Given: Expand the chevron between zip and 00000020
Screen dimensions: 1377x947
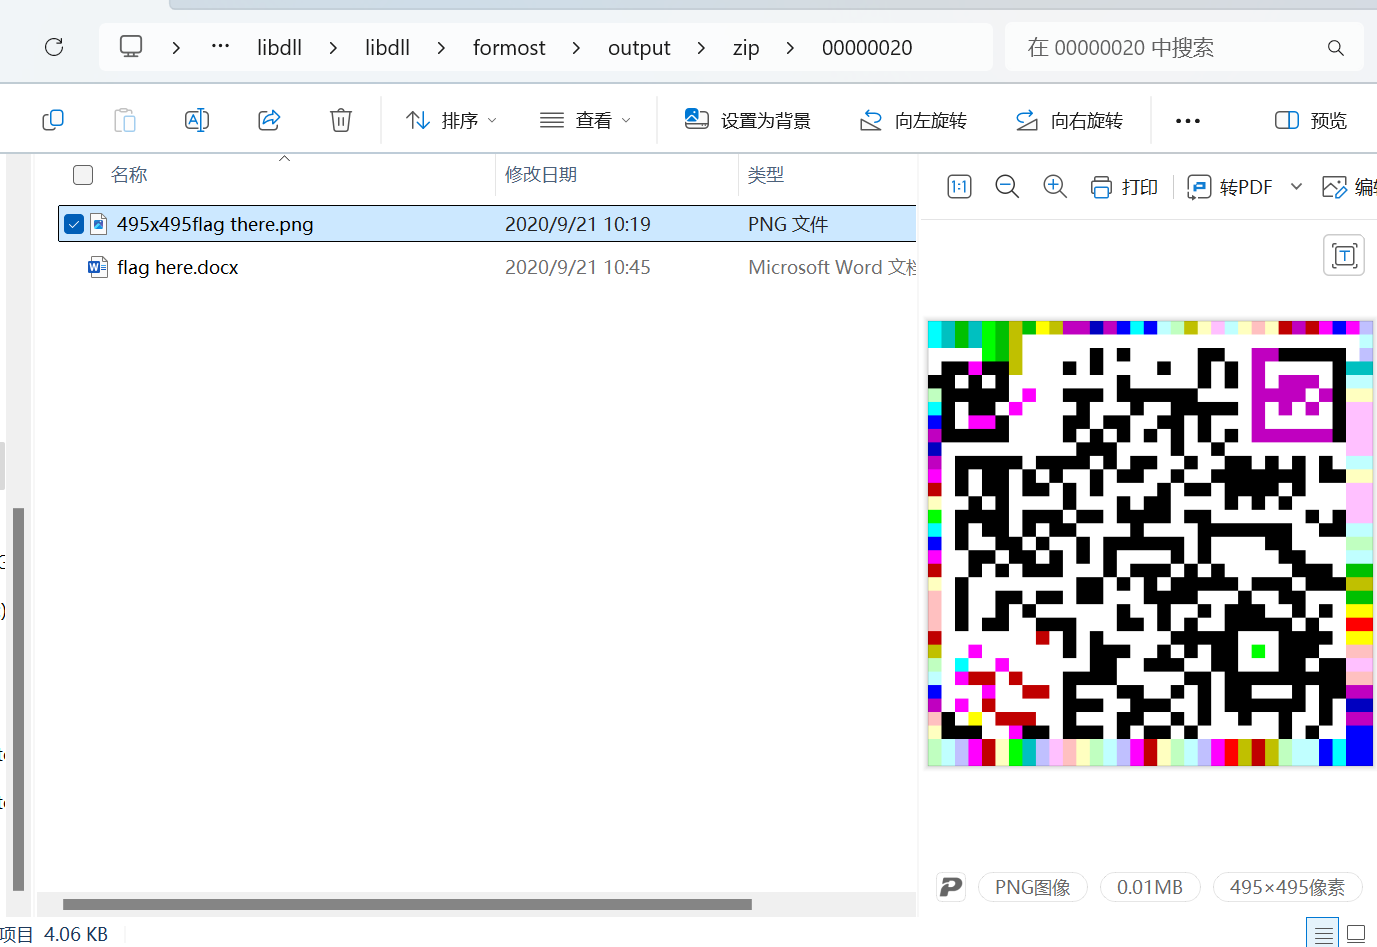Looking at the screenshot, I should coord(790,47).
